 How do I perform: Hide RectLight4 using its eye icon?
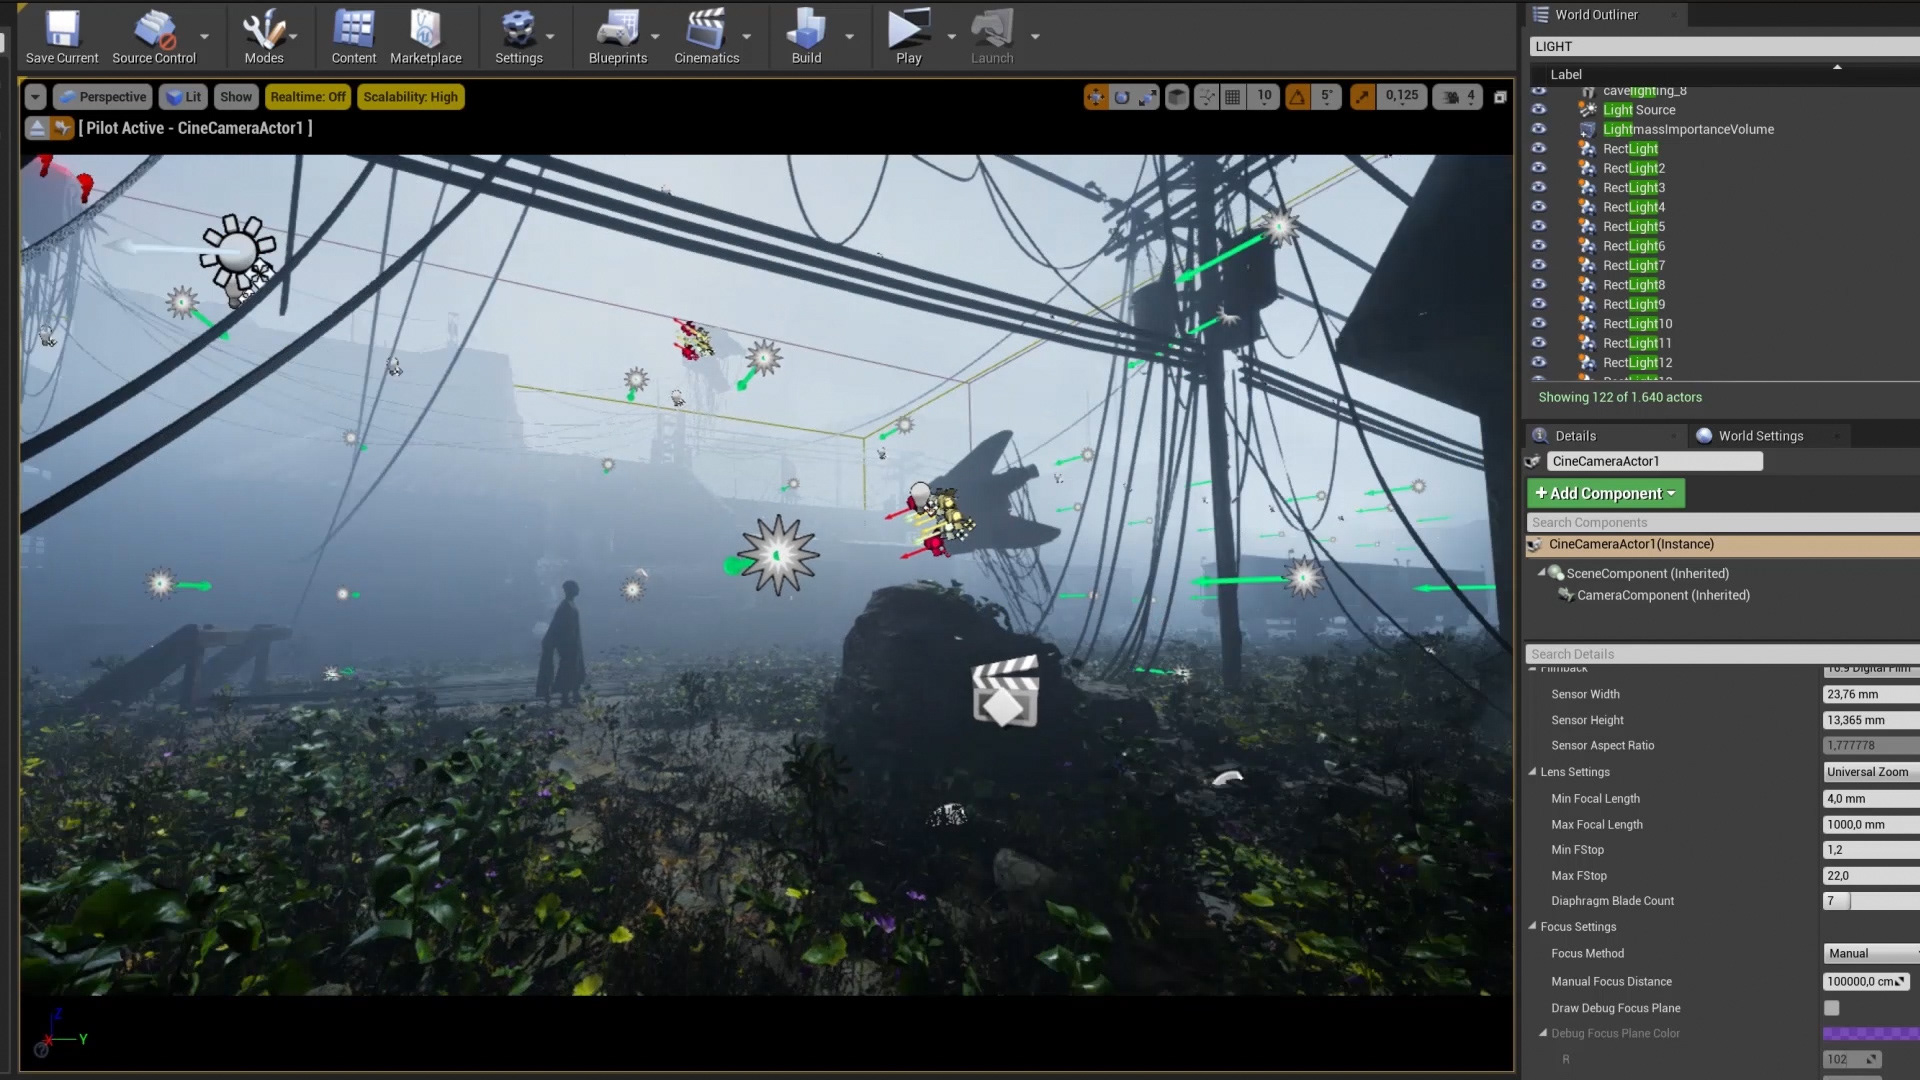(x=1539, y=207)
